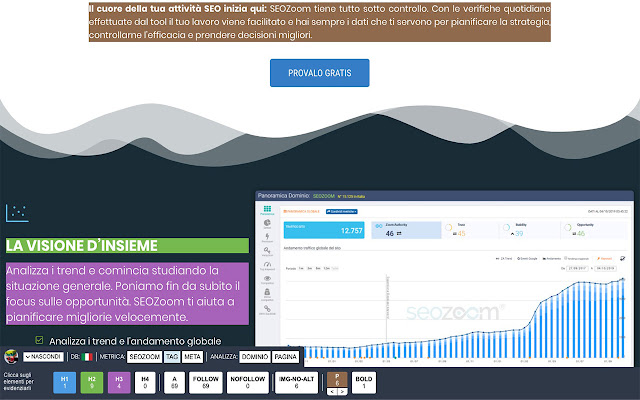The width and height of the screenshot is (640, 400).
Task: Toggle the A links highlight button
Action: click(174, 382)
